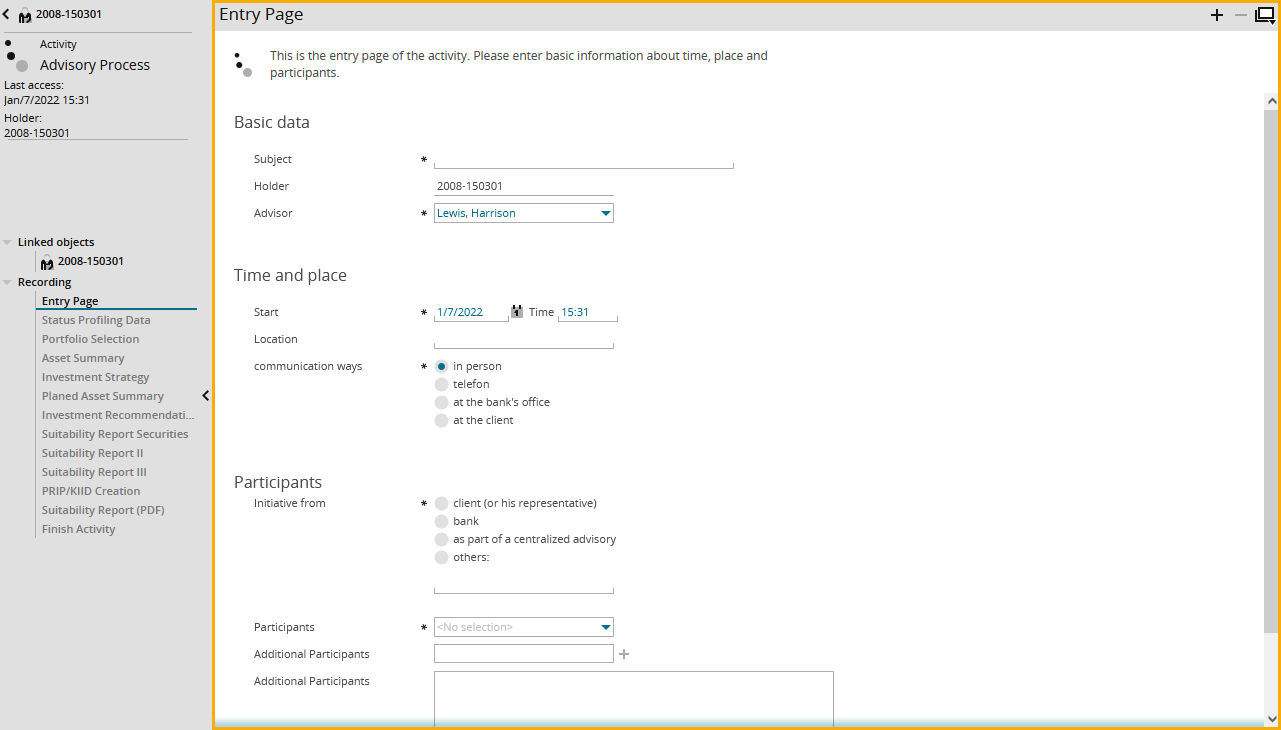Open the calendar picker next to Start date

pyautogui.click(x=517, y=312)
